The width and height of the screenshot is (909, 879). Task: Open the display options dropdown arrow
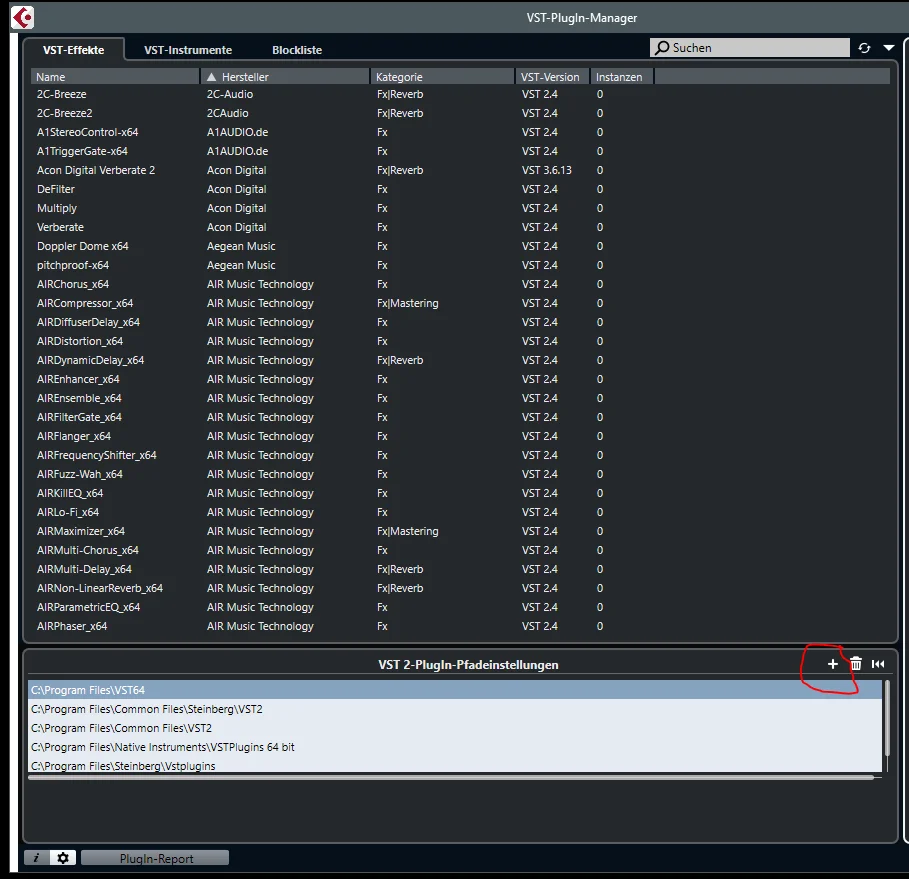888,48
